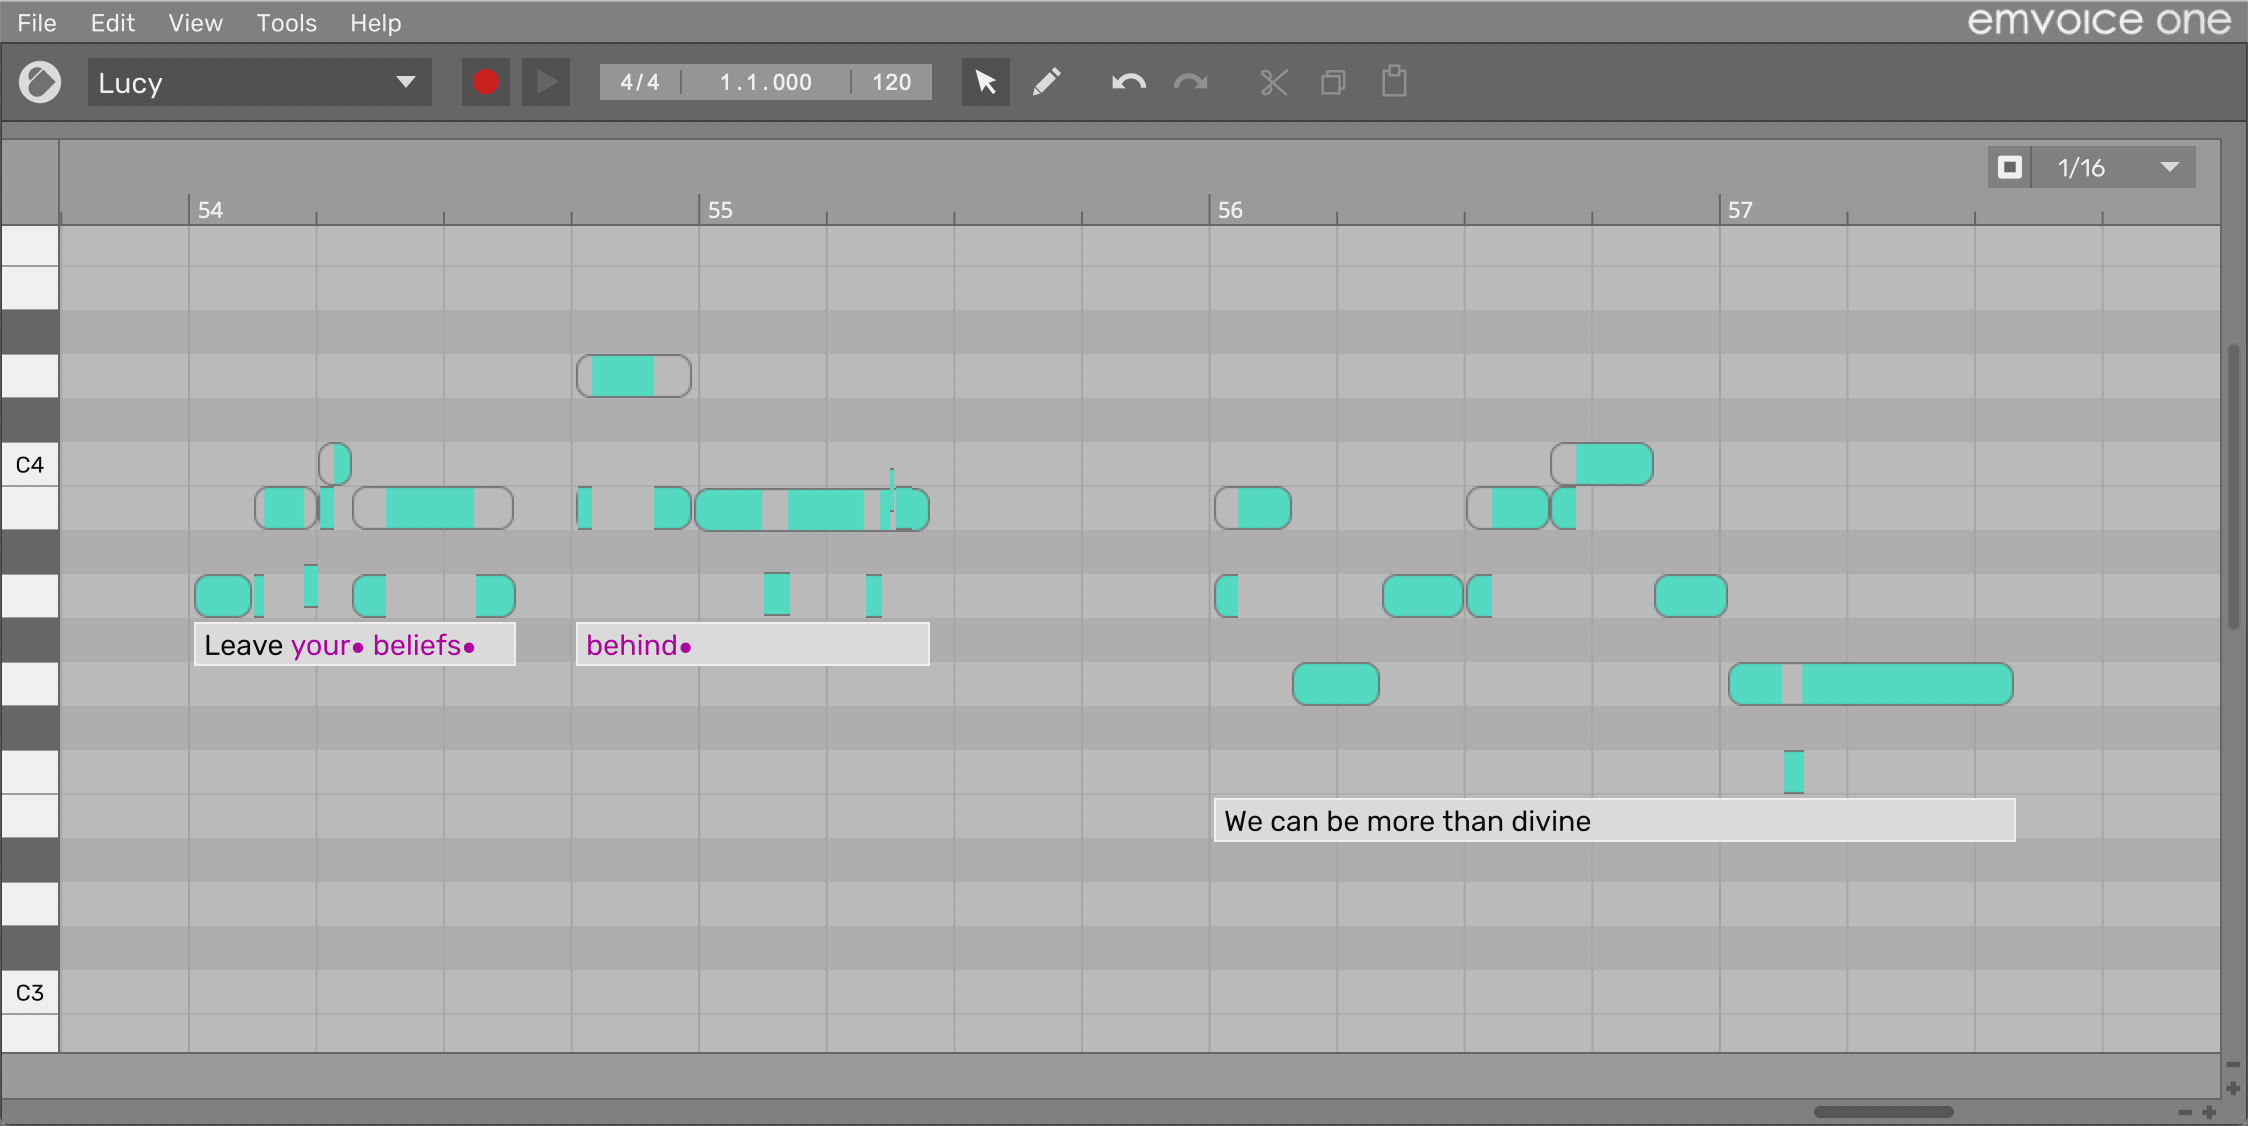Click the redo icon
Image resolution: width=2248 pixels, height=1126 pixels.
coord(1189,82)
